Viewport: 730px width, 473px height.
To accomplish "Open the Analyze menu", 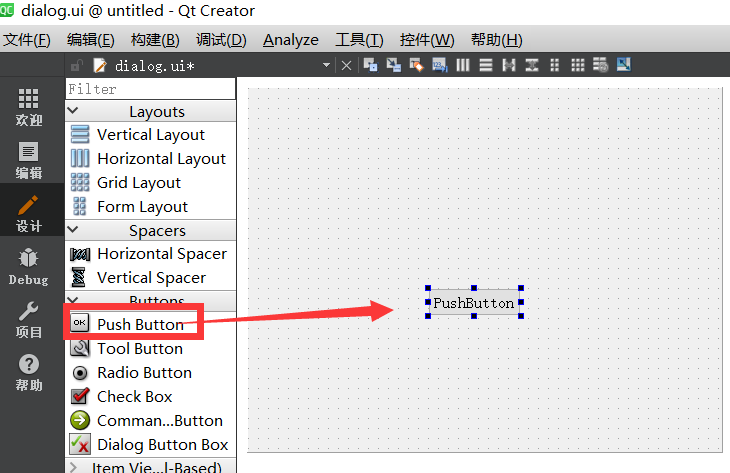I will coord(291,40).
